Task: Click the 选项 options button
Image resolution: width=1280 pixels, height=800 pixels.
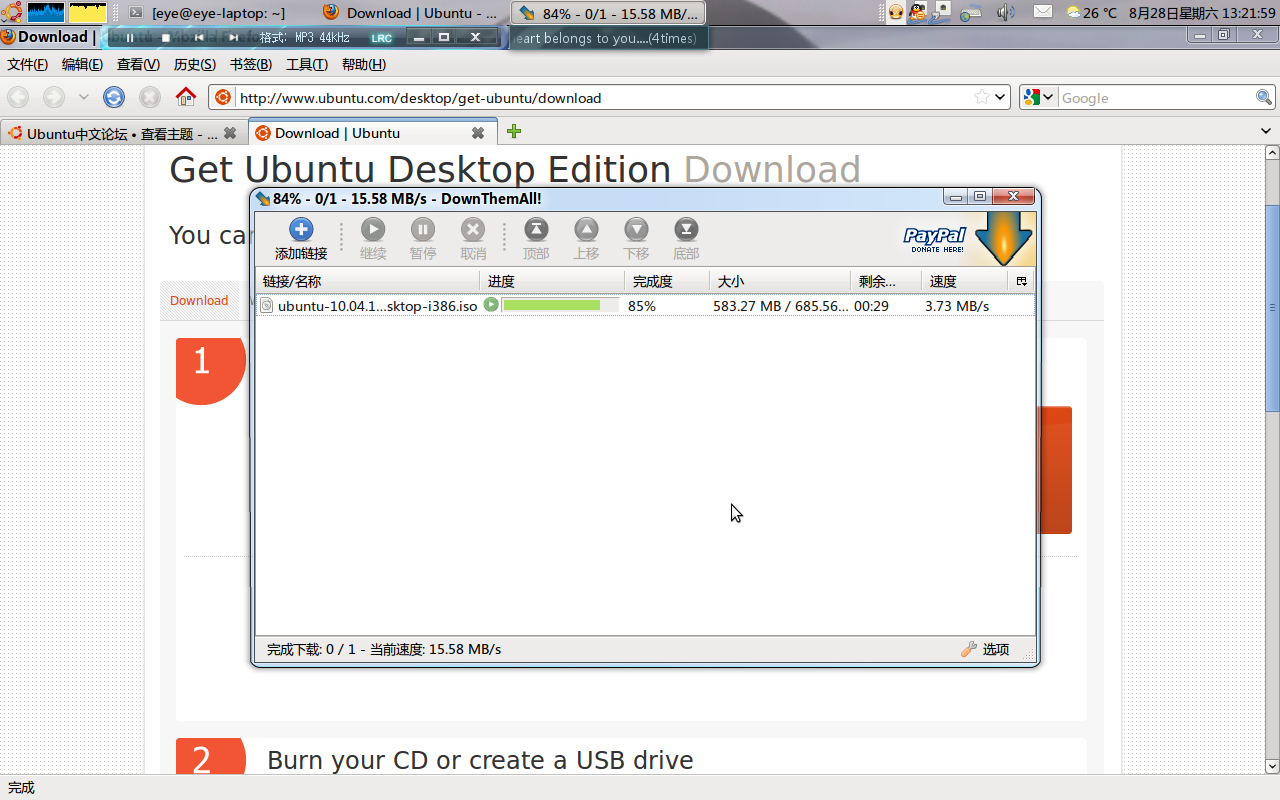Action: 985,649
